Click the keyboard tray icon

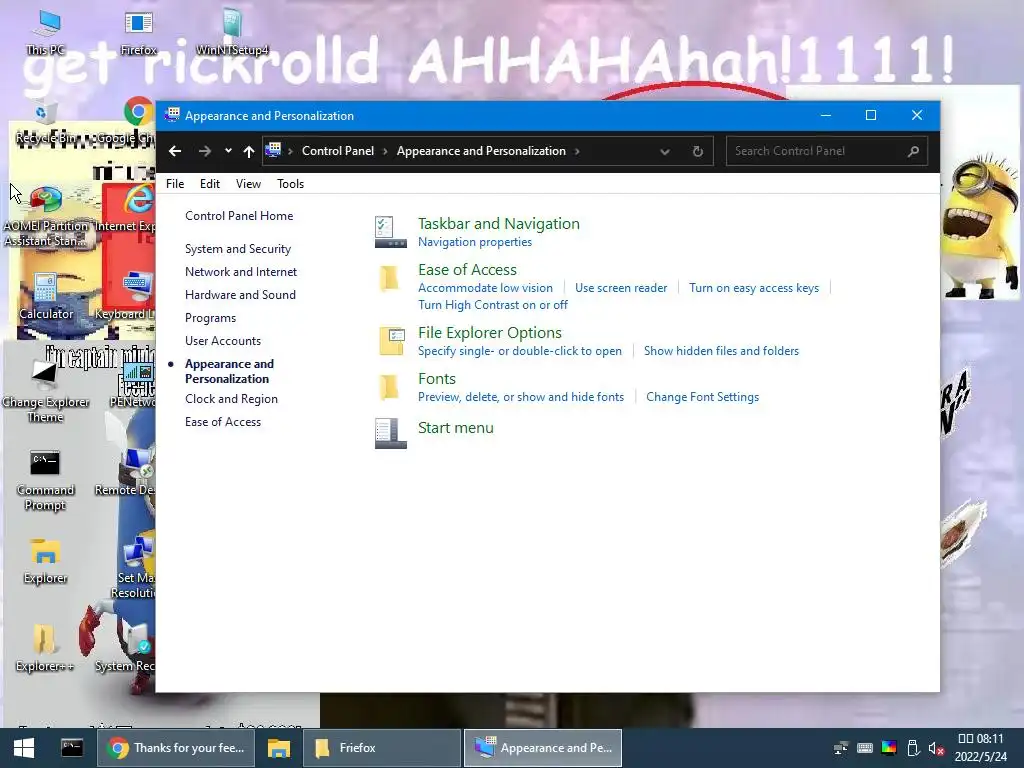pos(865,748)
